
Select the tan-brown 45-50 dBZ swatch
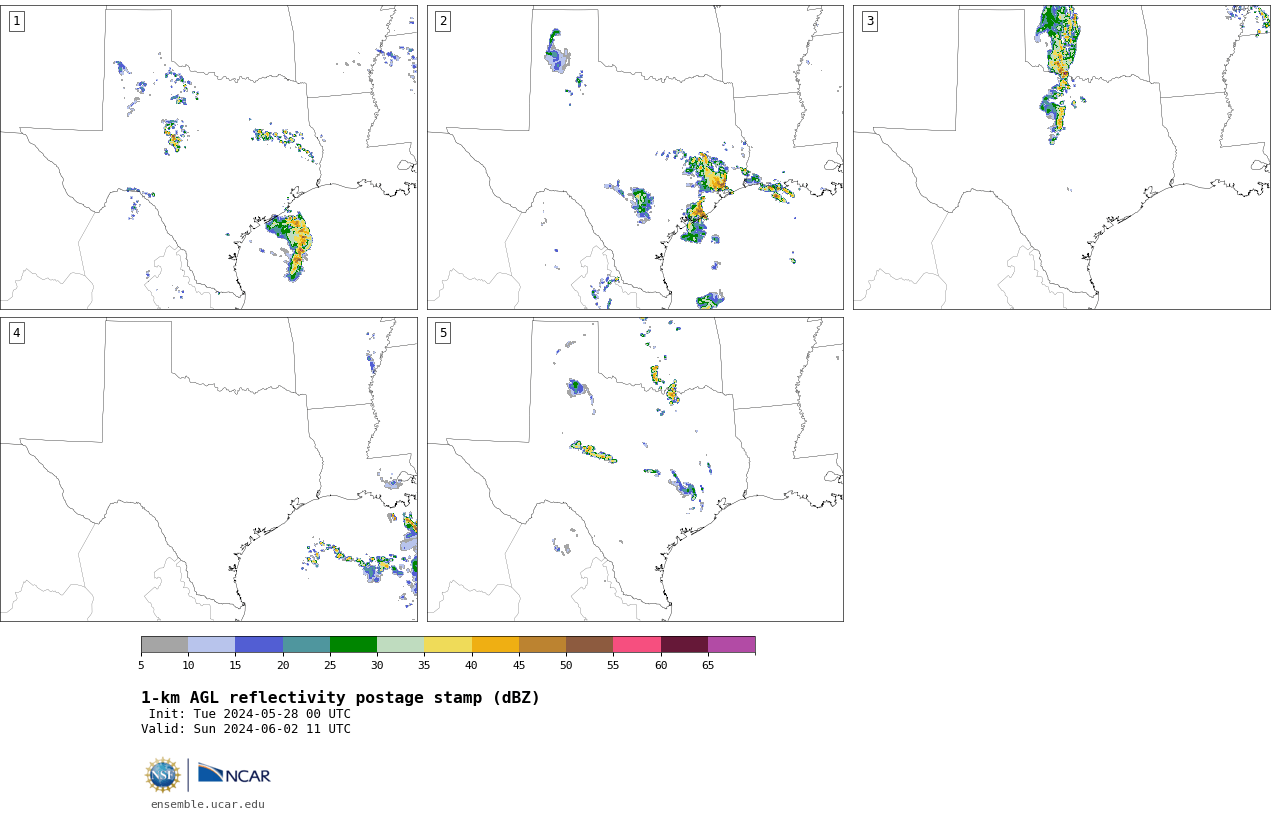pyautogui.click(x=542, y=644)
